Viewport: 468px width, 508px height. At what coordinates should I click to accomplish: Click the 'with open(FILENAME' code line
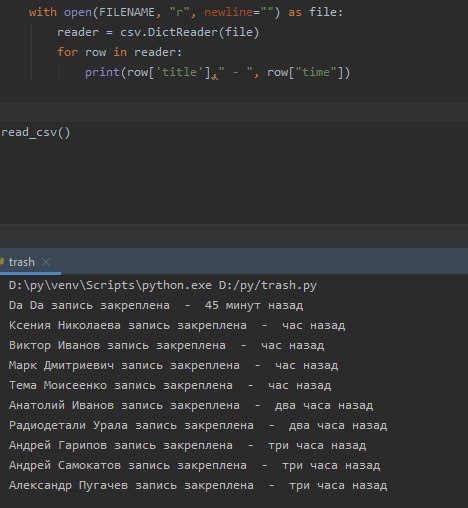(186, 12)
